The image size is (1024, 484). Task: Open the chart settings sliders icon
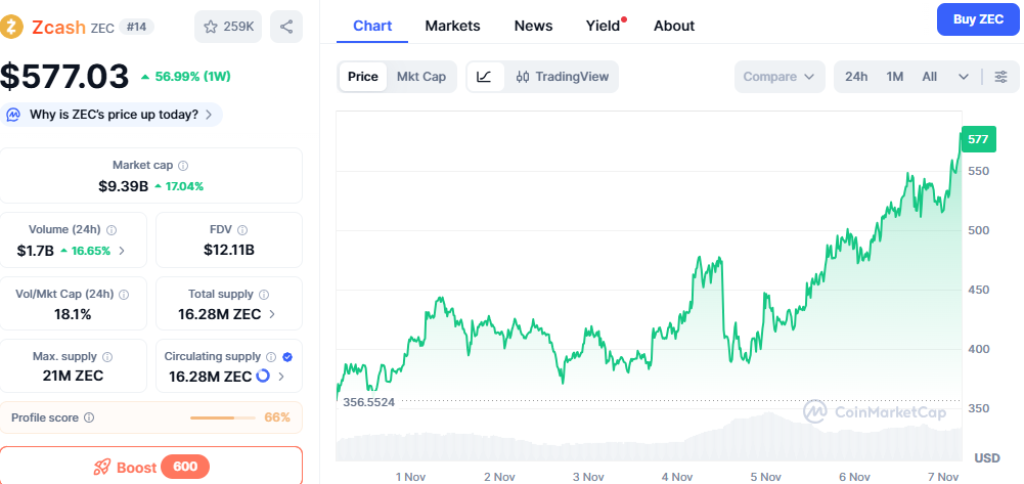tap(1000, 77)
